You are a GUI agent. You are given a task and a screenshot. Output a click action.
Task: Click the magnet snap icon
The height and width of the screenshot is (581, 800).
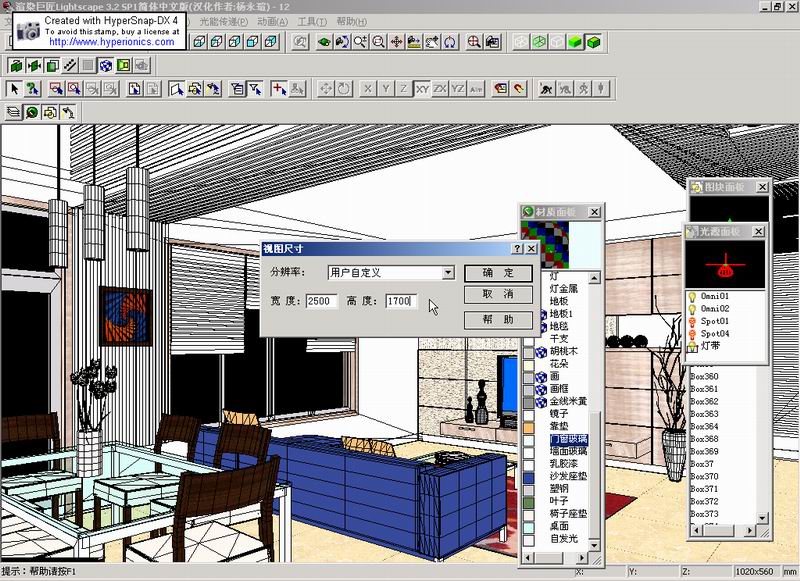point(518,89)
